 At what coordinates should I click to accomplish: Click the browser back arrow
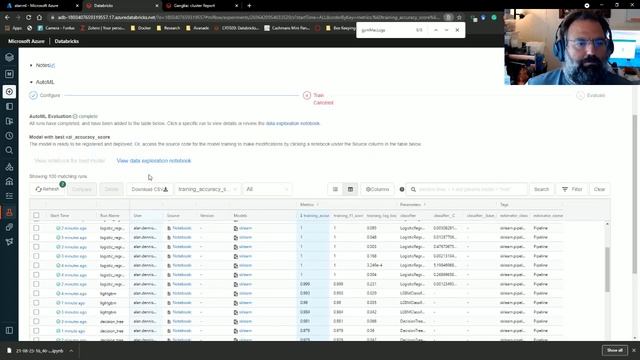click(x=7, y=18)
